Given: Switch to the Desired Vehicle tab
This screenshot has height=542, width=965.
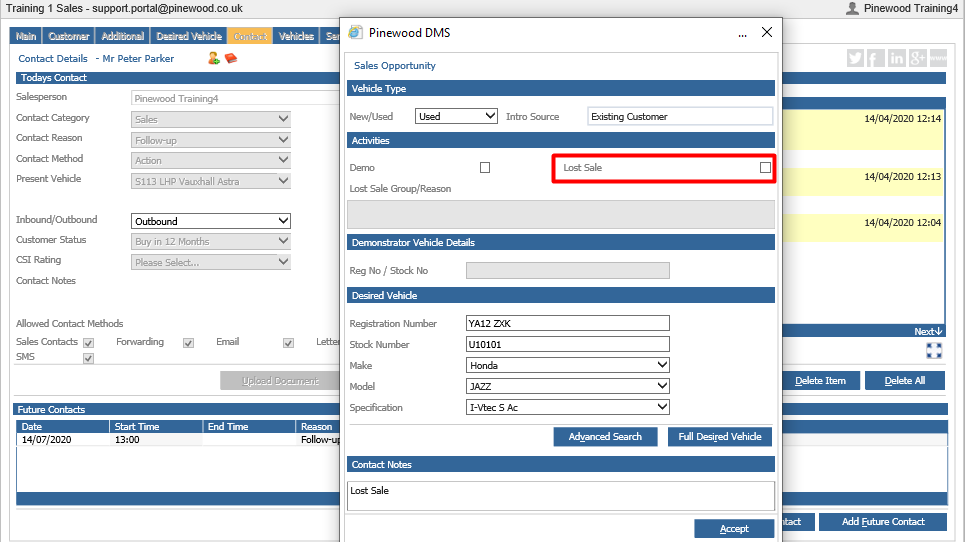Looking at the screenshot, I should click(189, 36).
